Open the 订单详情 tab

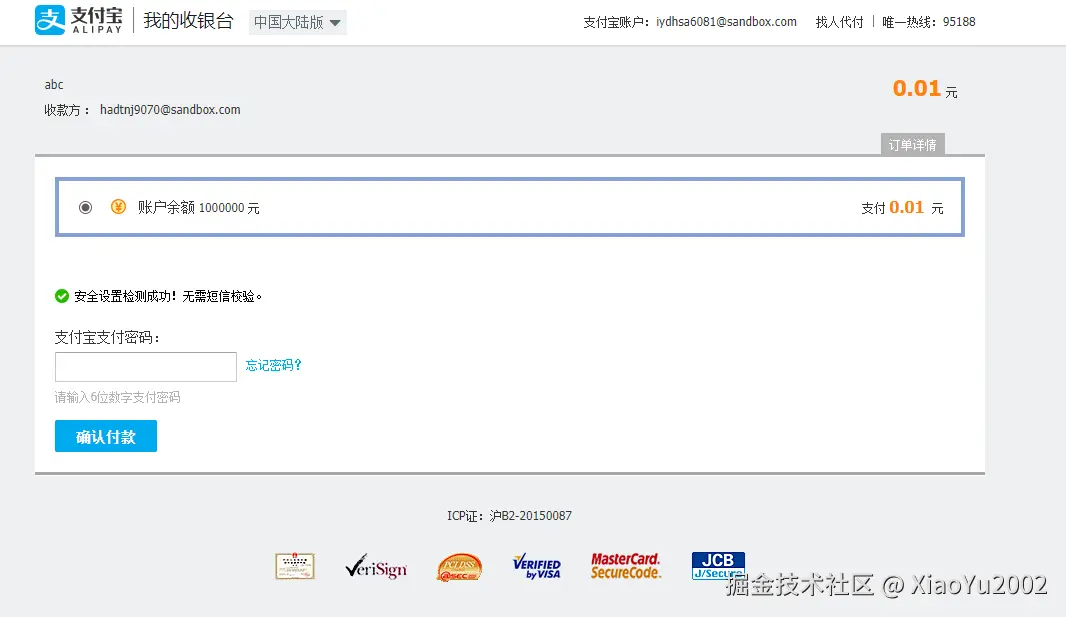pyautogui.click(x=912, y=144)
